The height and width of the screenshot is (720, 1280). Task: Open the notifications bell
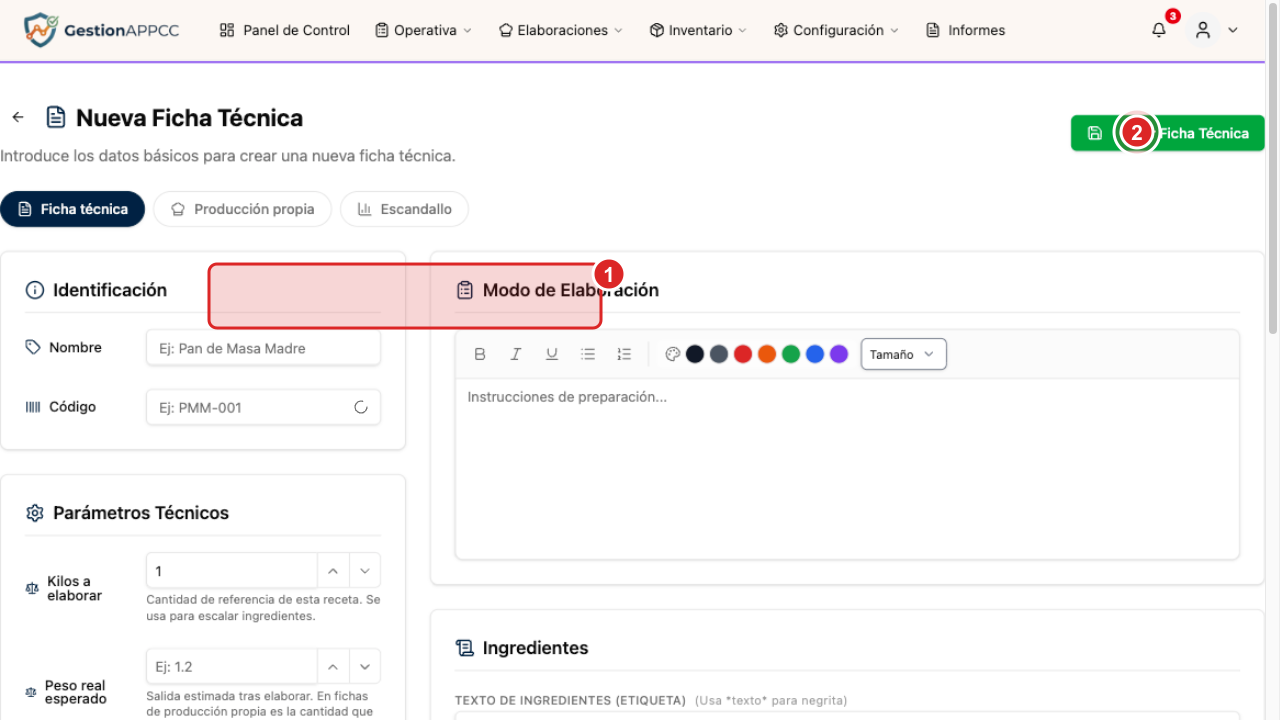tap(1159, 30)
